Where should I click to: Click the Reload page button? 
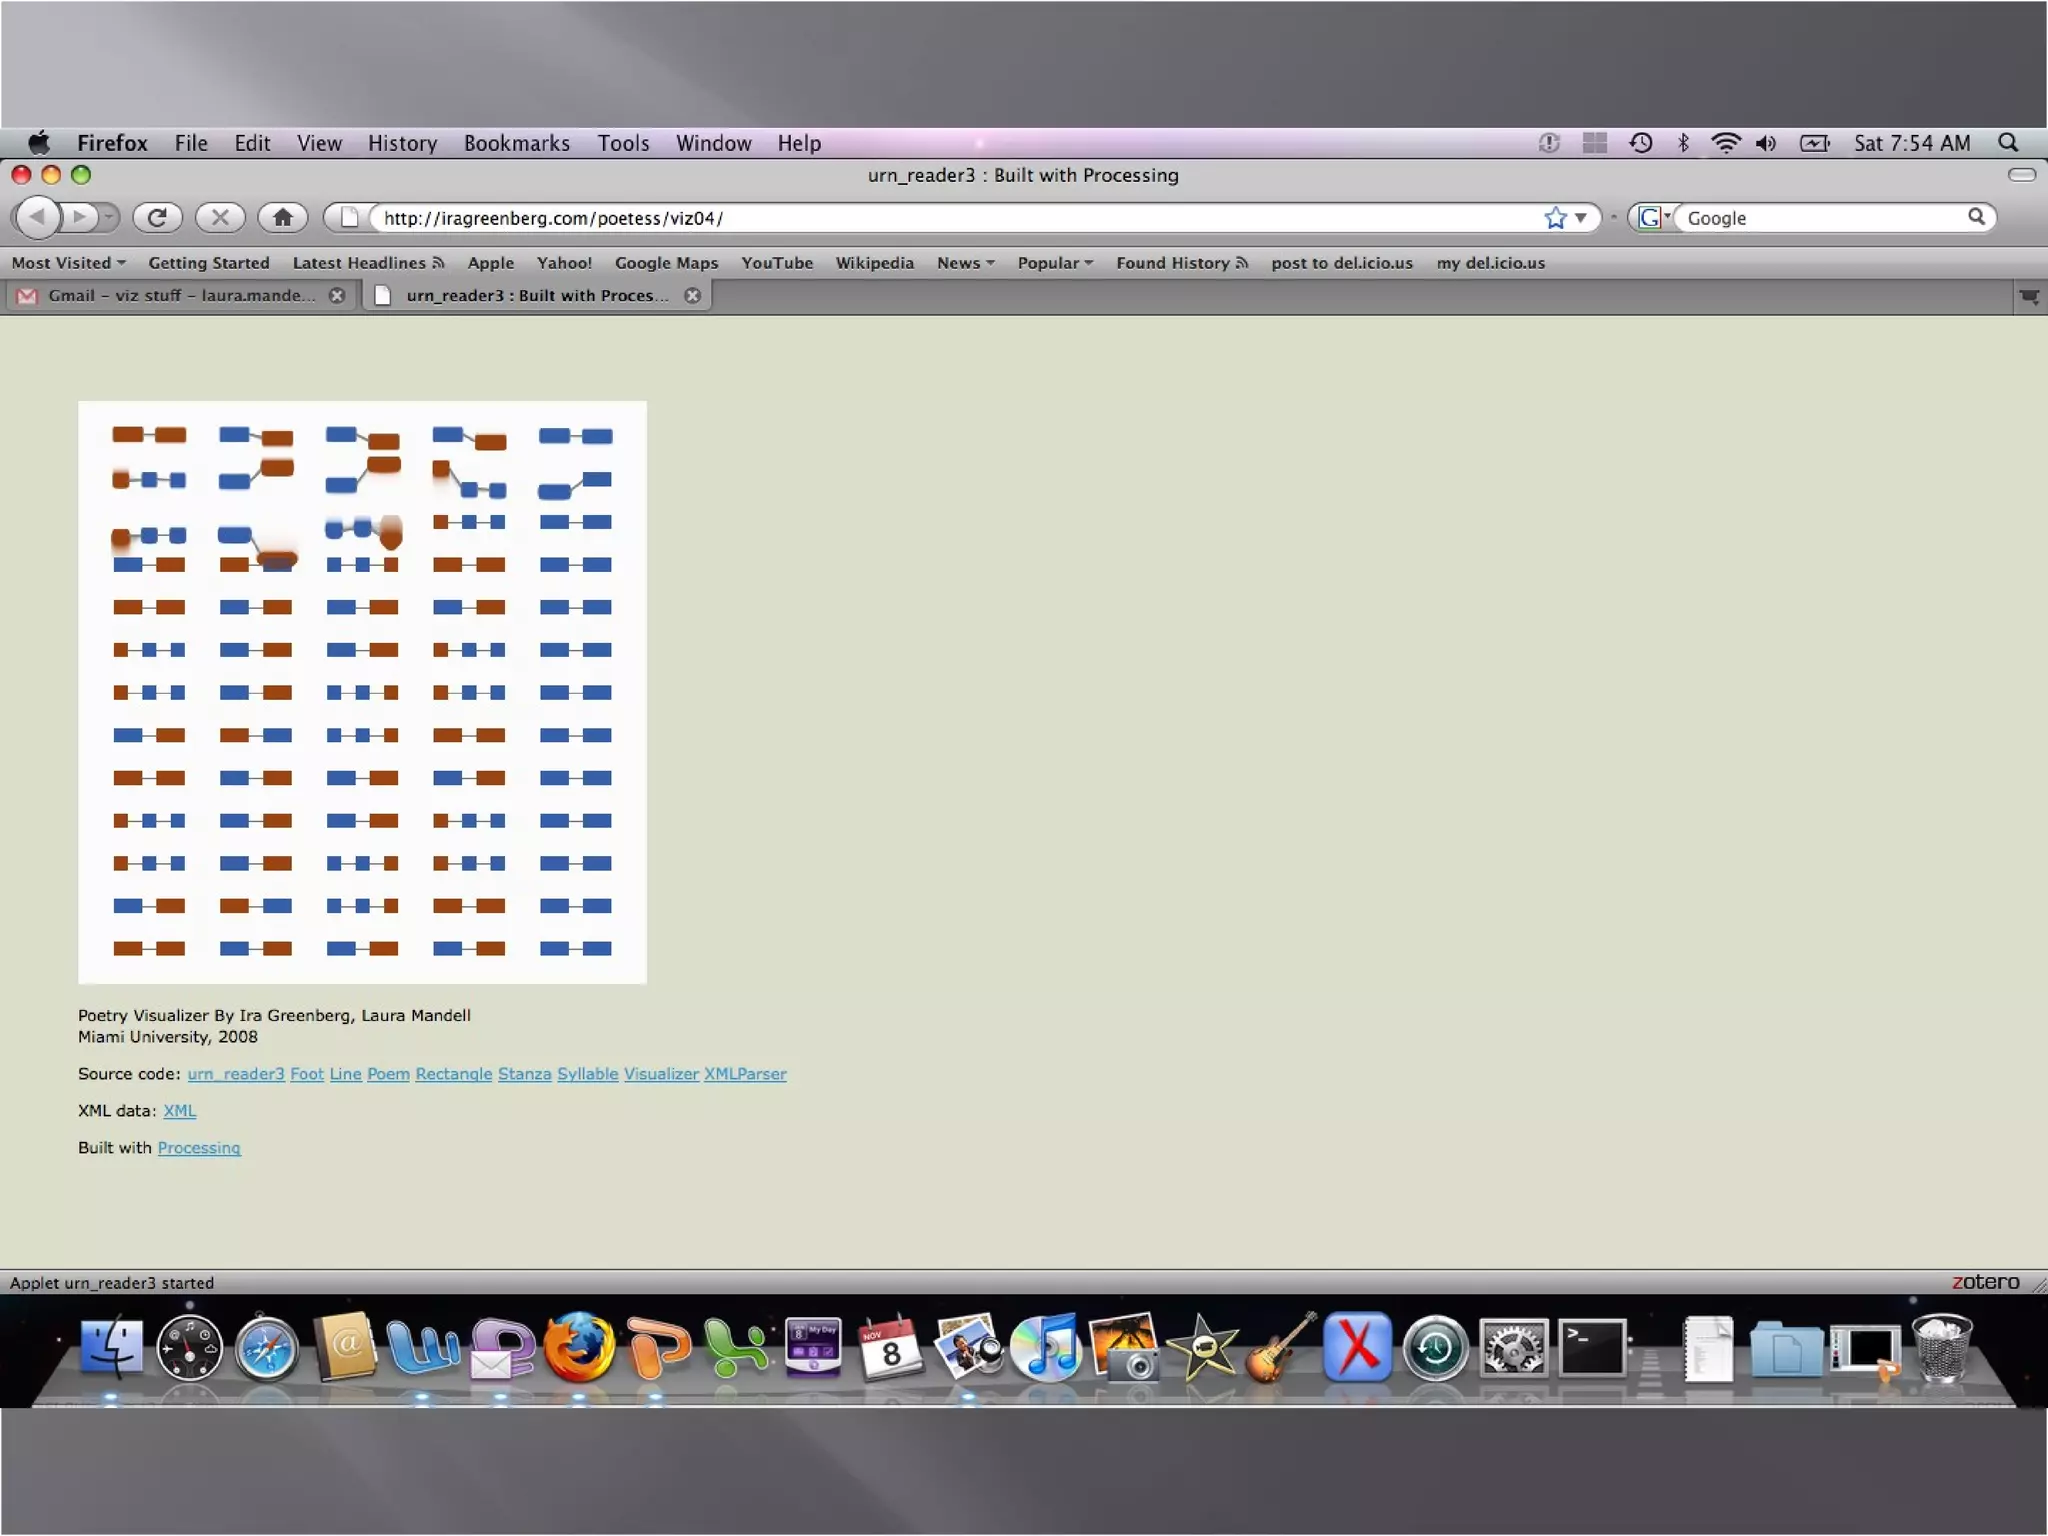[x=157, y=217]
